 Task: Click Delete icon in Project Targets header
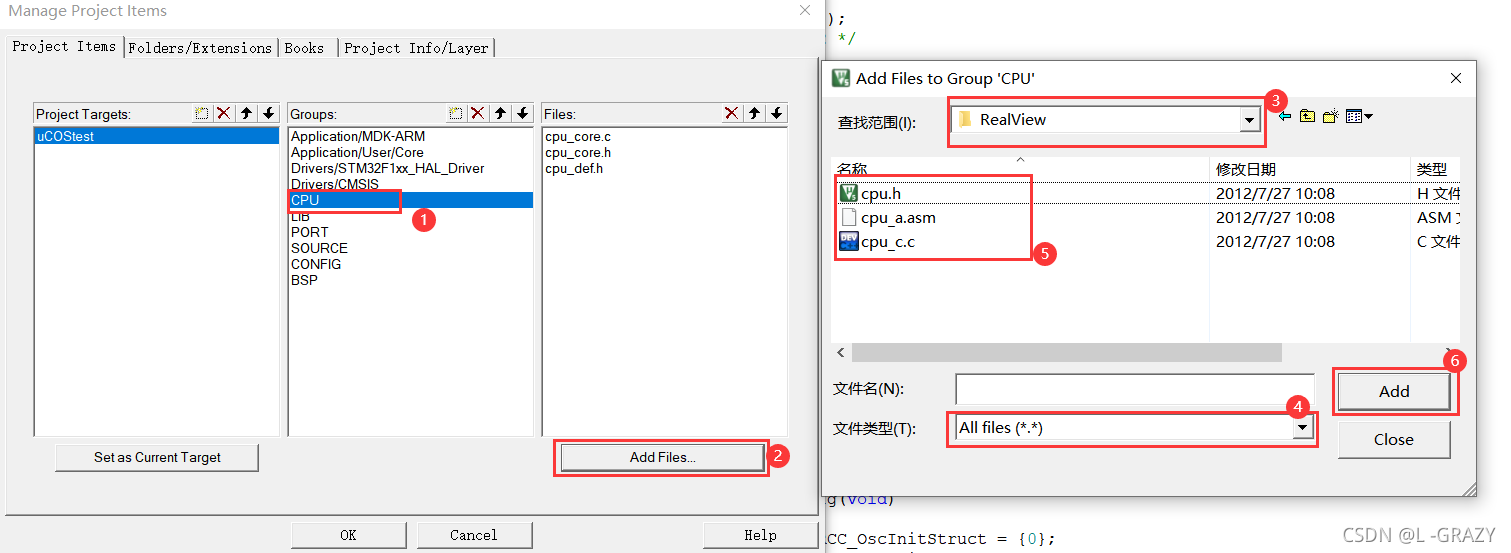tap(224, 114)
